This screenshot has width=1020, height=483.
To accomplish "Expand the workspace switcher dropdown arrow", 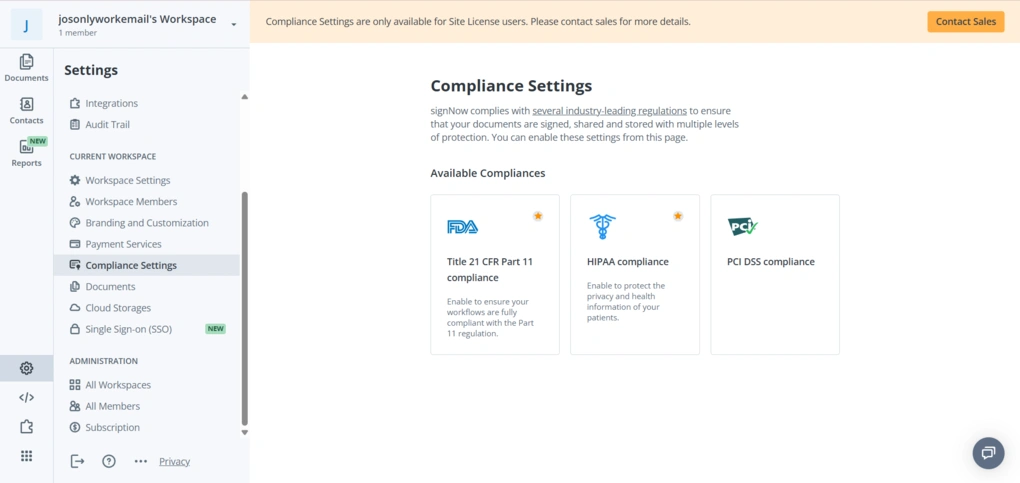I will [x=234, y=25].
